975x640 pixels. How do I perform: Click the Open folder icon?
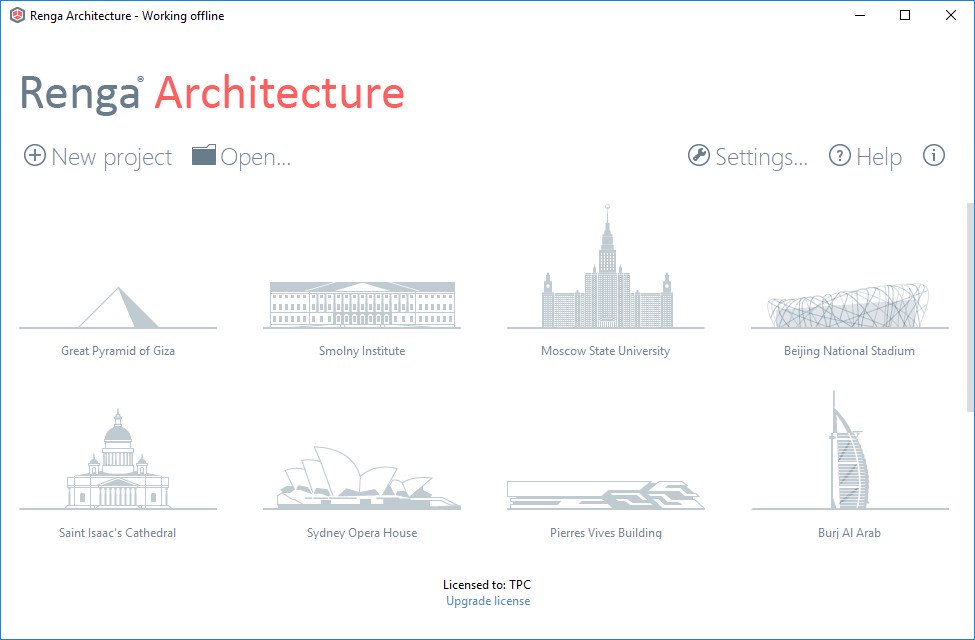203,155
